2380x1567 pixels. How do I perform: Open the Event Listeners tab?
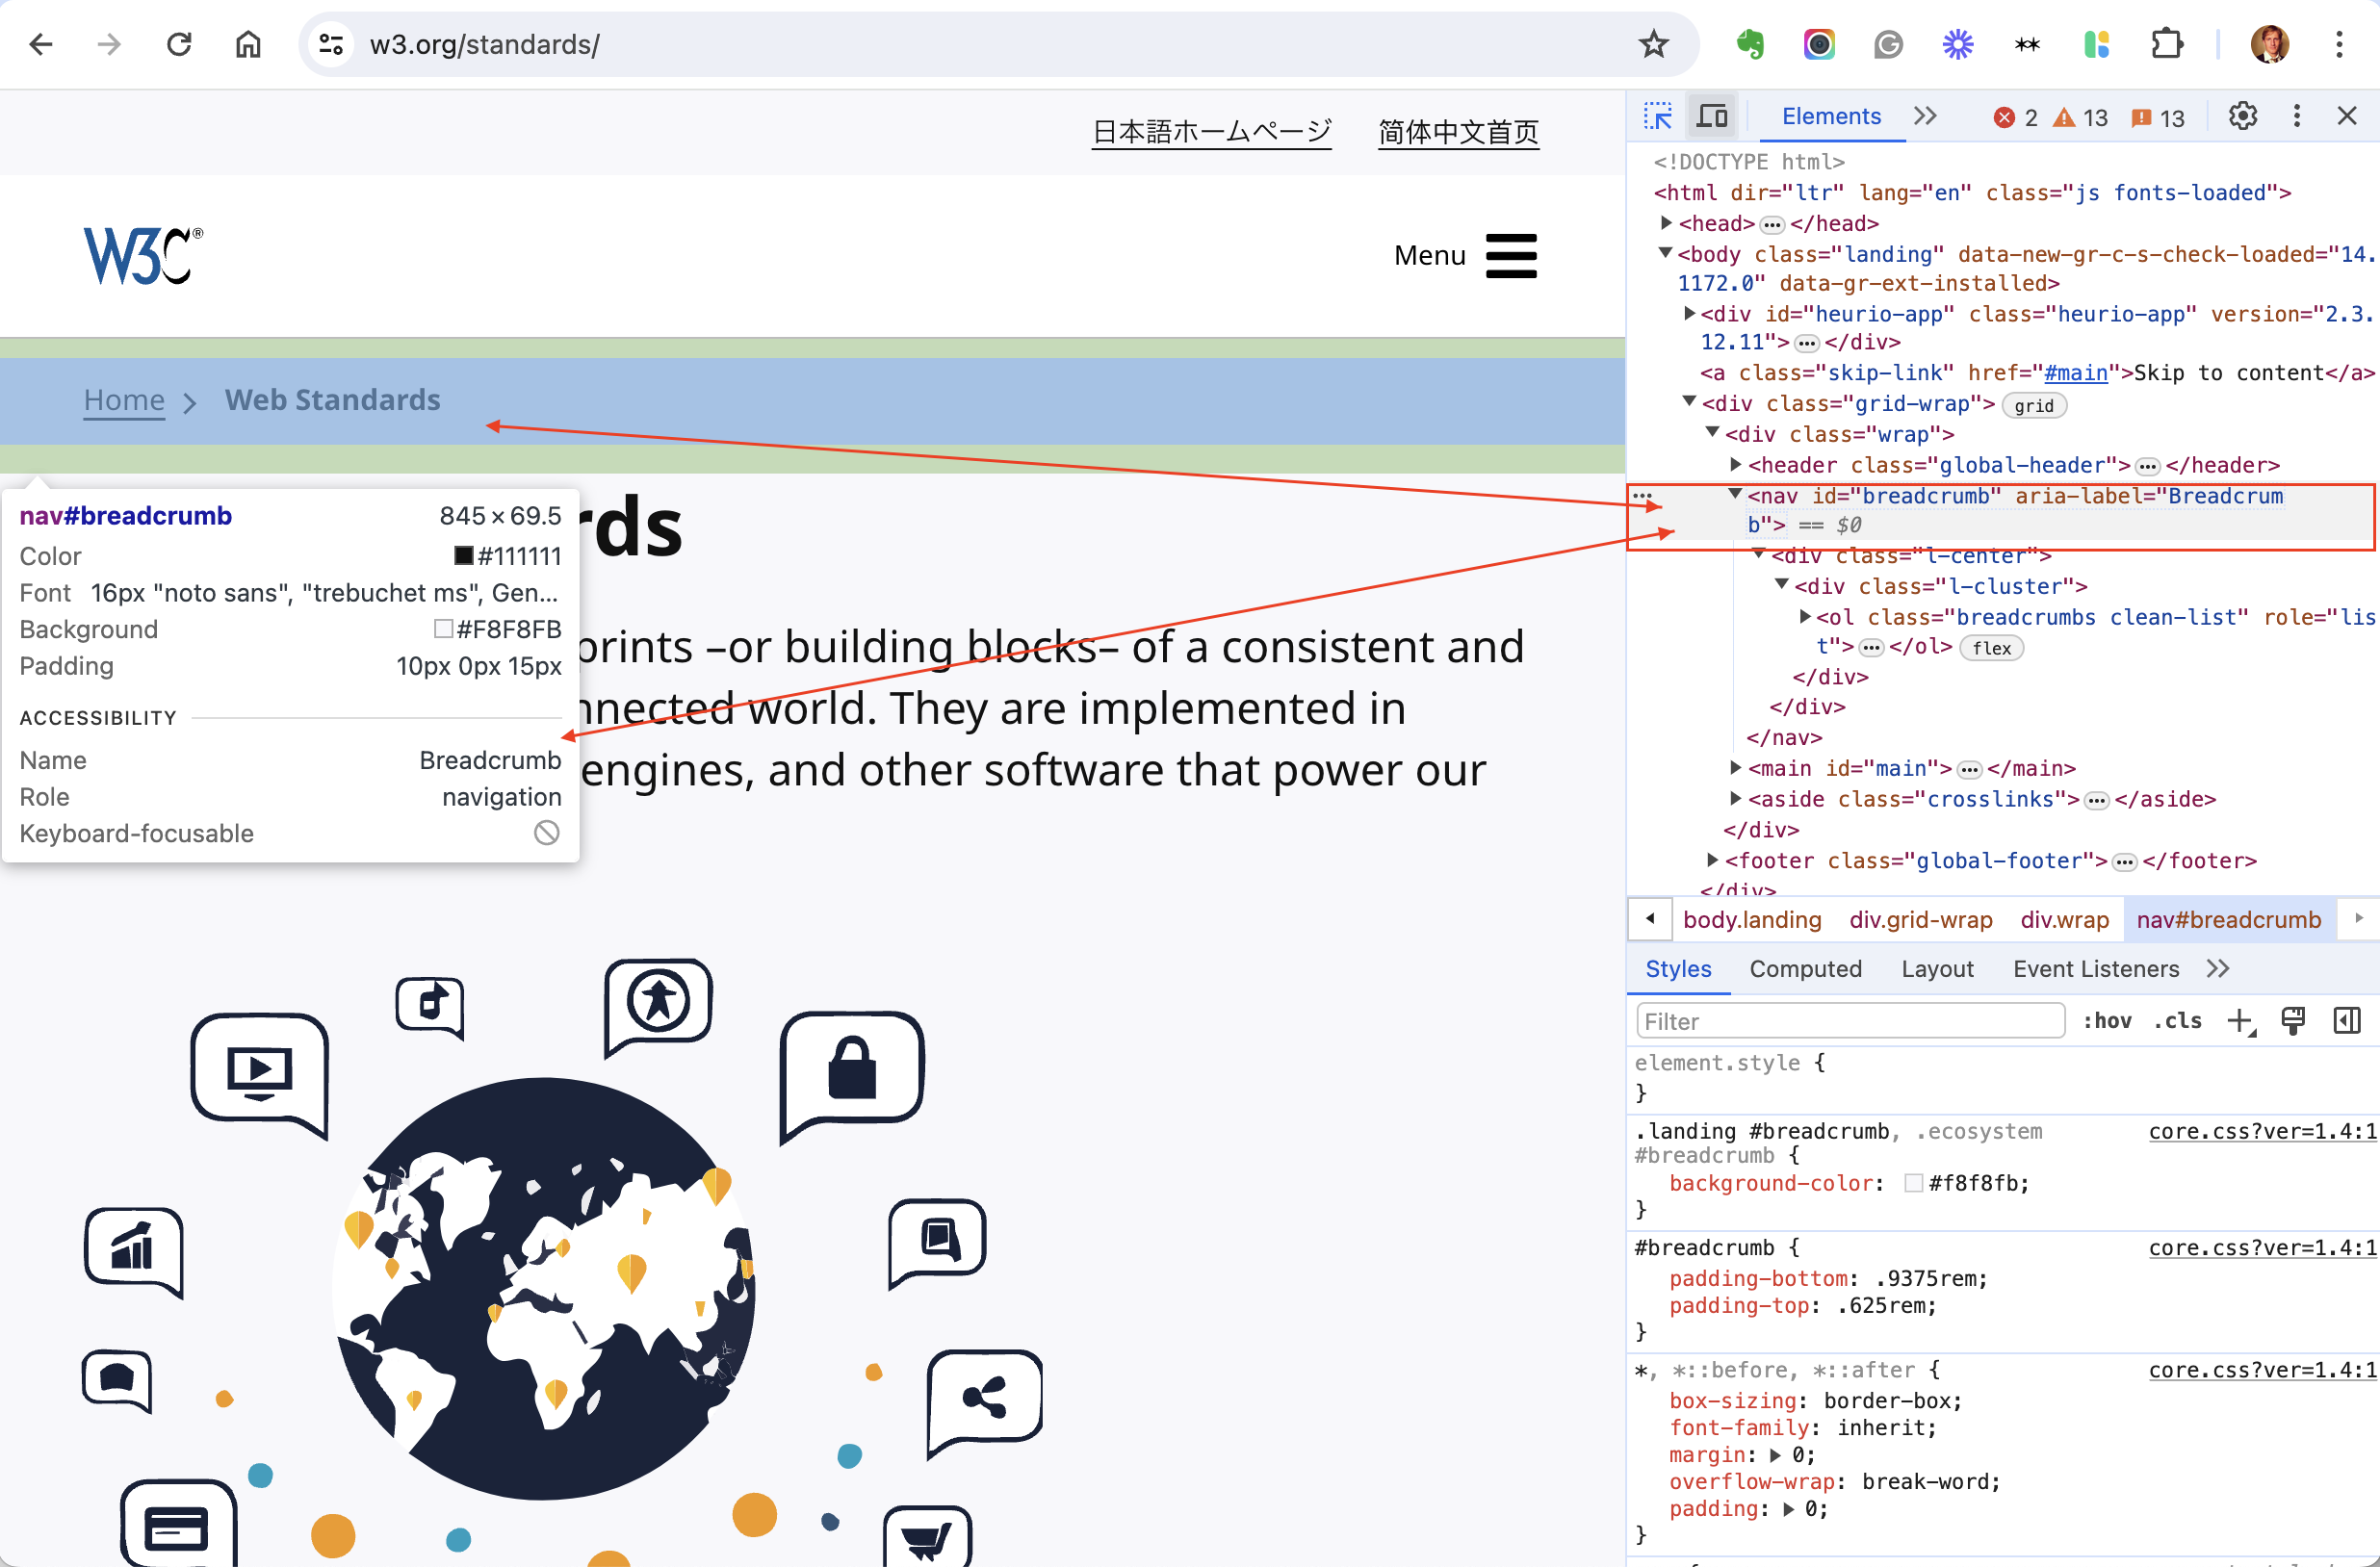pyautogui.click(x=2095, y=968)
